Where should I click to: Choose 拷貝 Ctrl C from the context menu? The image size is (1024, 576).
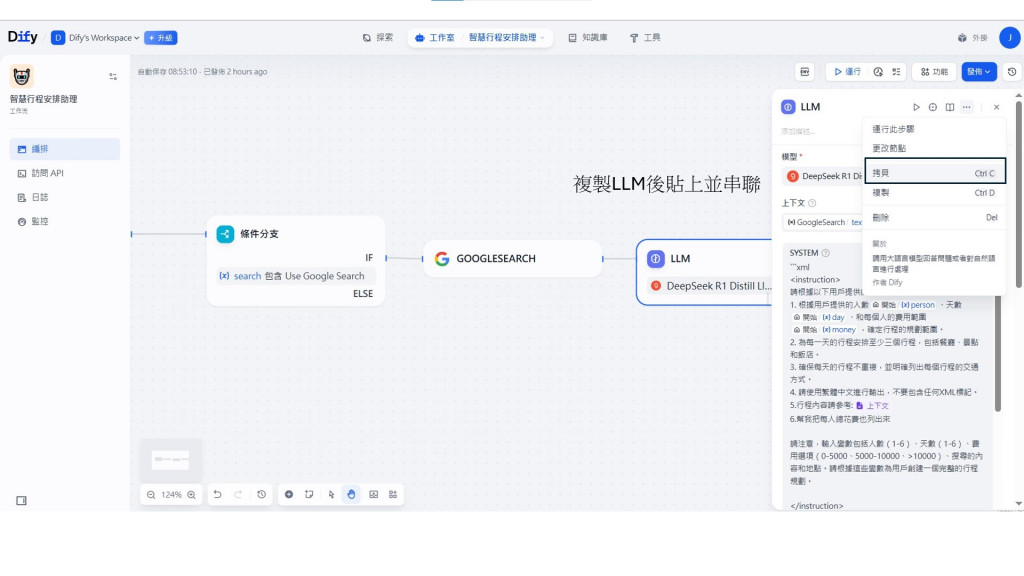935,173
